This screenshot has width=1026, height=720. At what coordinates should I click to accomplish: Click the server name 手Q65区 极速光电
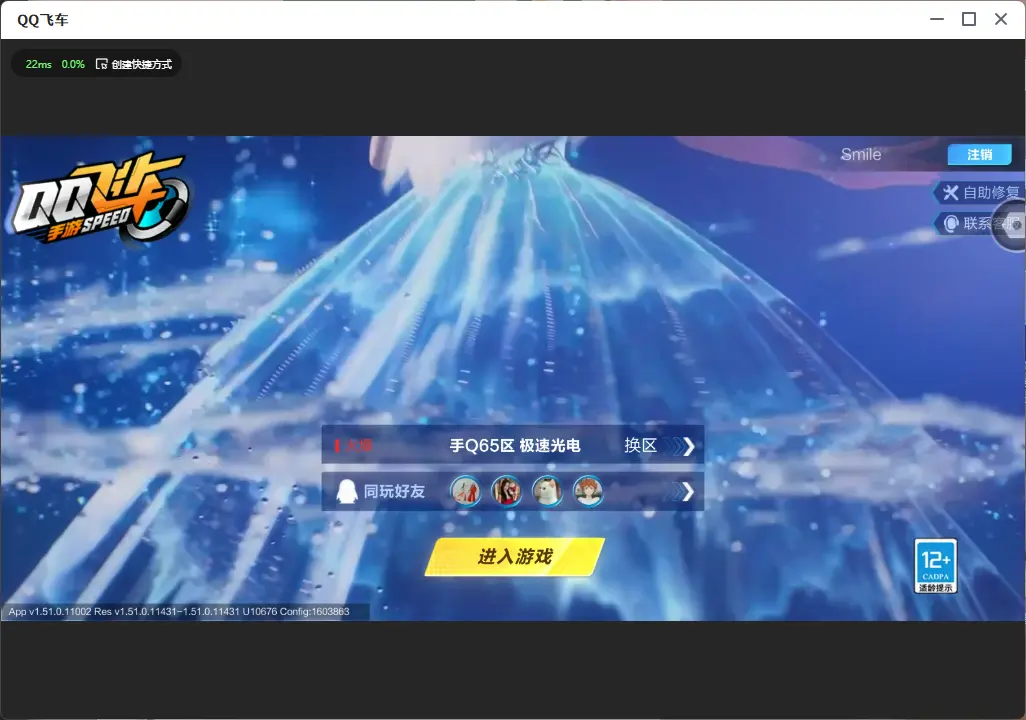515,446
